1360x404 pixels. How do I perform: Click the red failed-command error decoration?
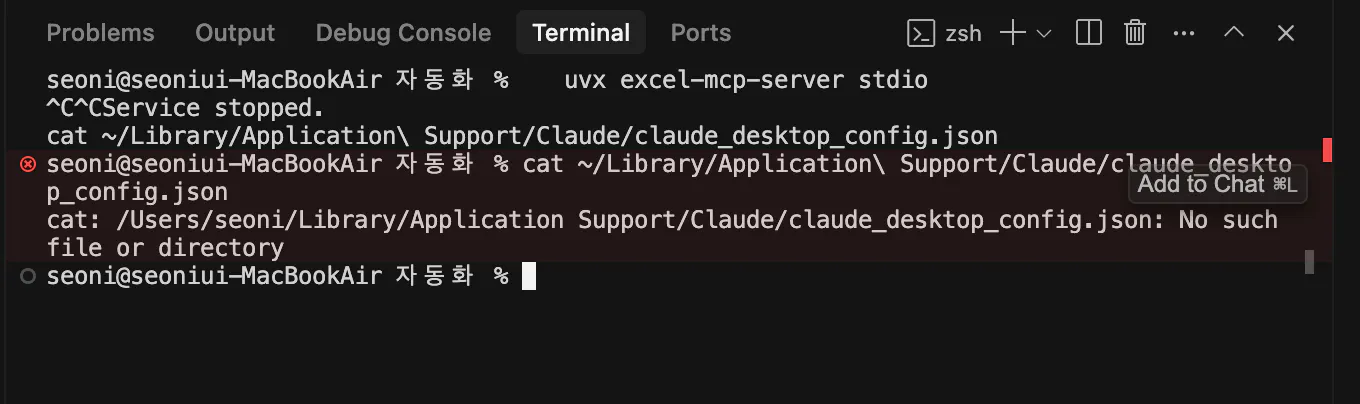[28, 164]
